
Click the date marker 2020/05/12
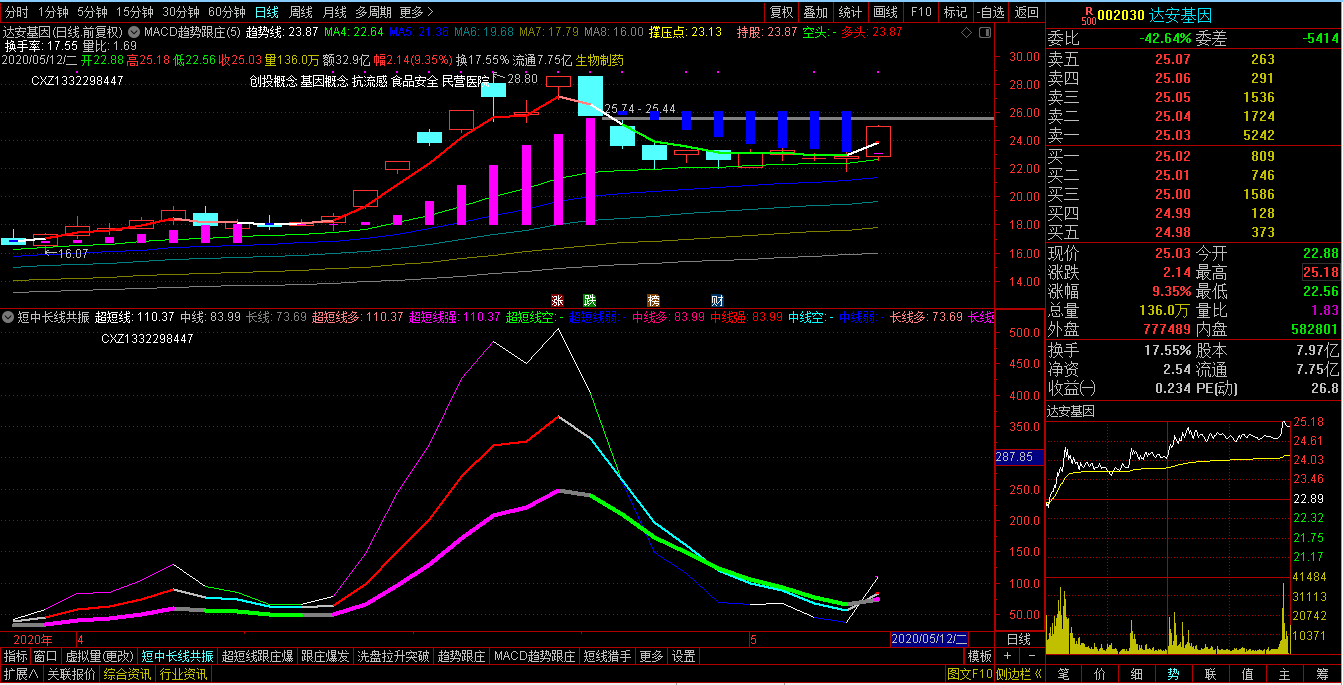[929, 639]
